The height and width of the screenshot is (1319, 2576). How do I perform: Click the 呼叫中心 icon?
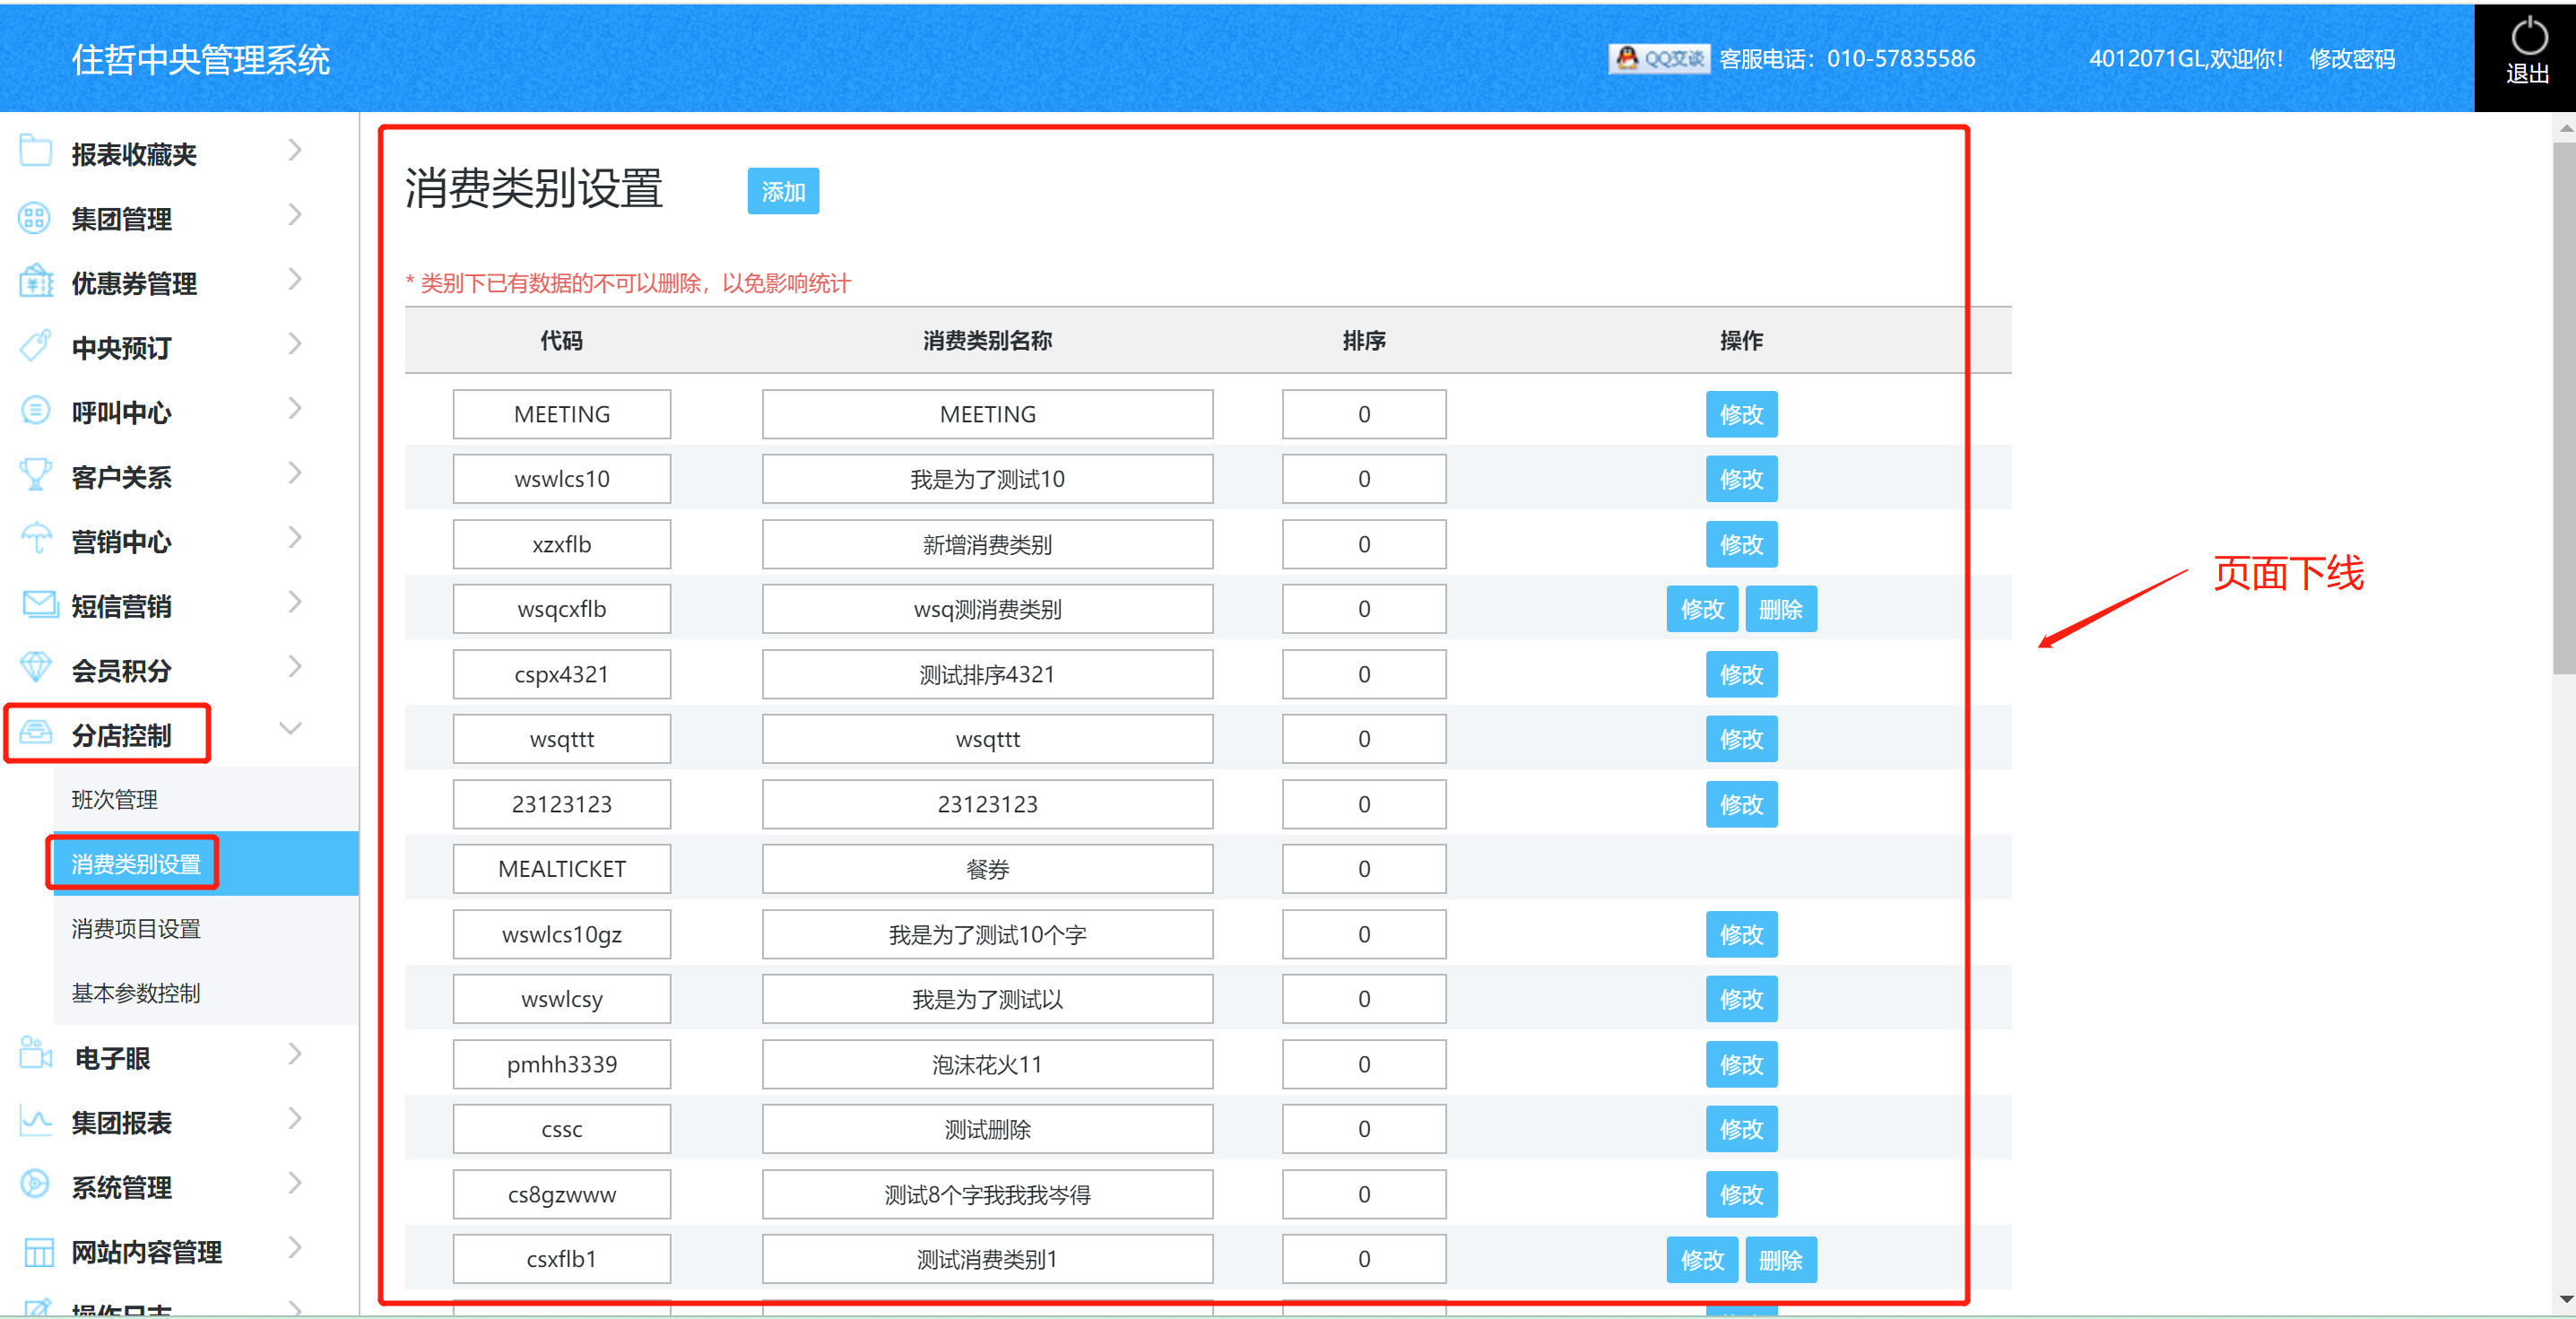pyautogui.click(x=36, y=410)
